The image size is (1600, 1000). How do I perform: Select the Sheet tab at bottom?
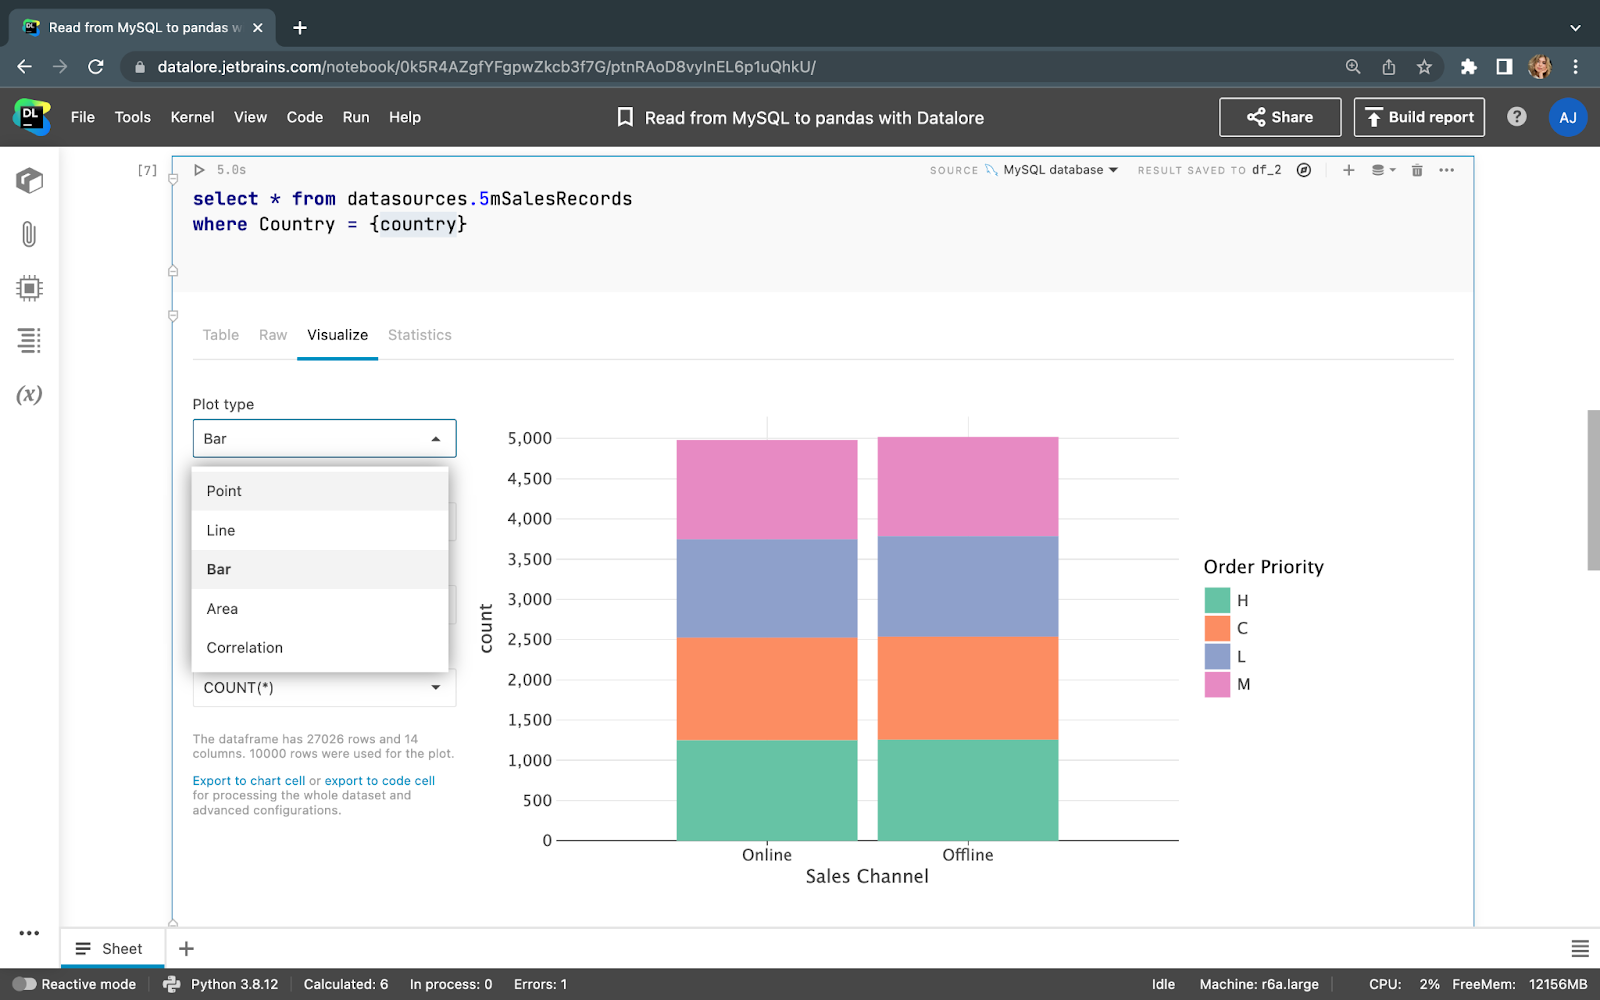(112, 949)
